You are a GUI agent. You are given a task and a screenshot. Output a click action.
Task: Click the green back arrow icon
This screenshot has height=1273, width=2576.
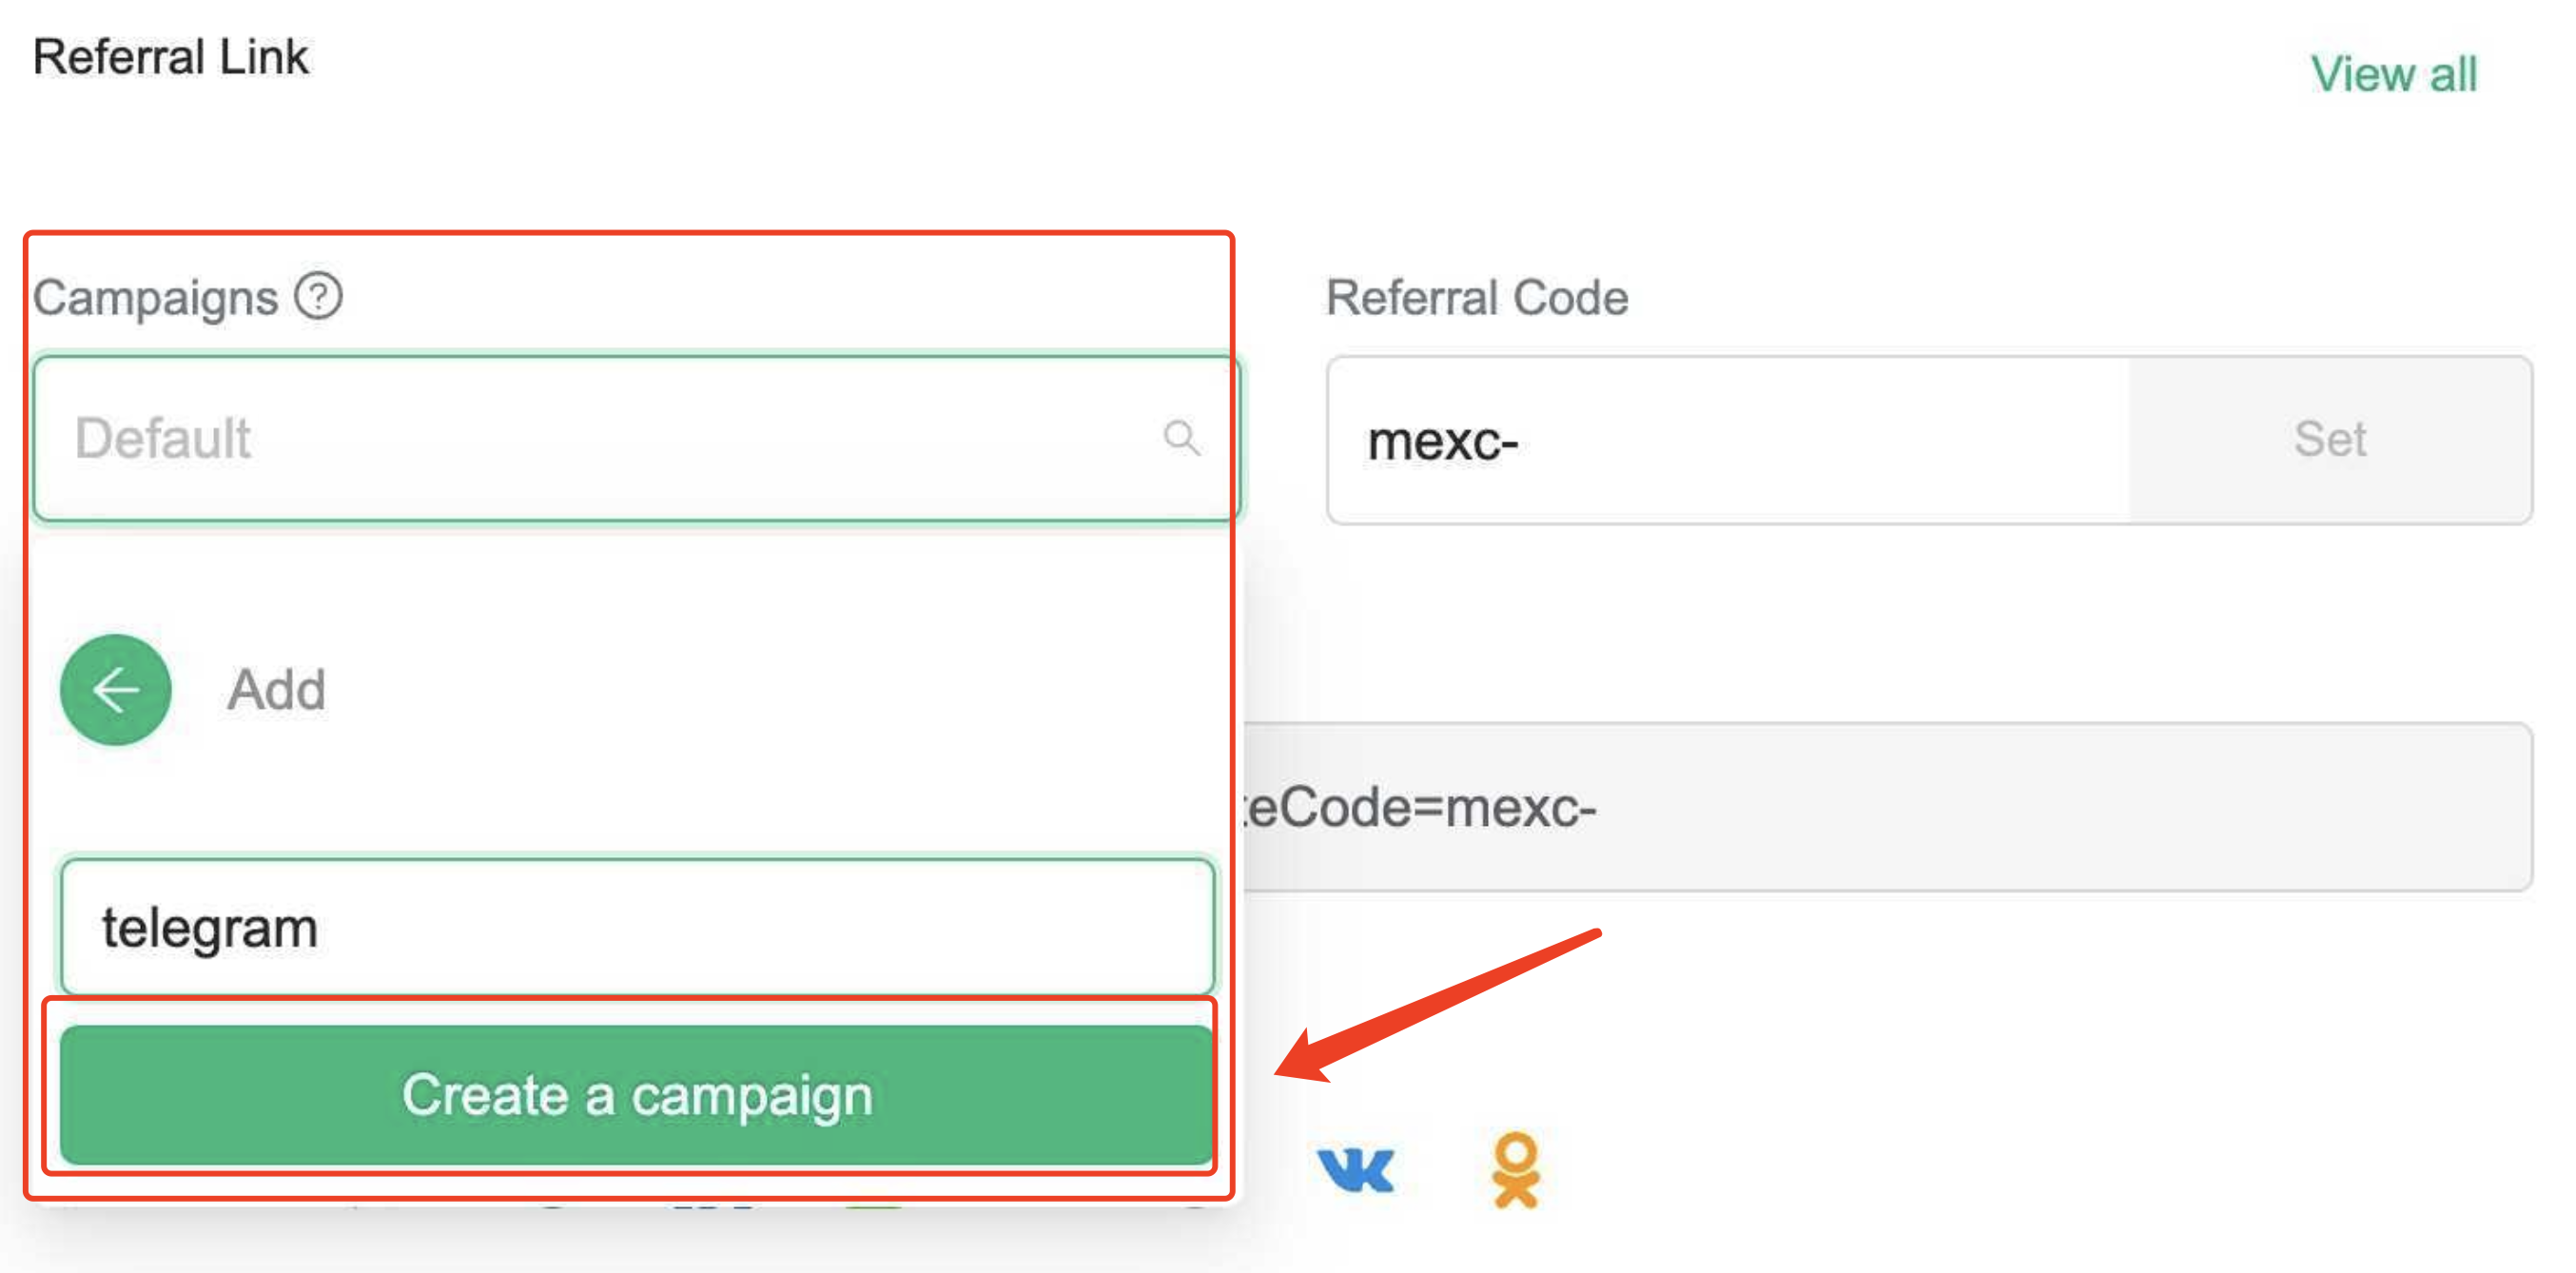pyautogui.click(x=116, y=690)
